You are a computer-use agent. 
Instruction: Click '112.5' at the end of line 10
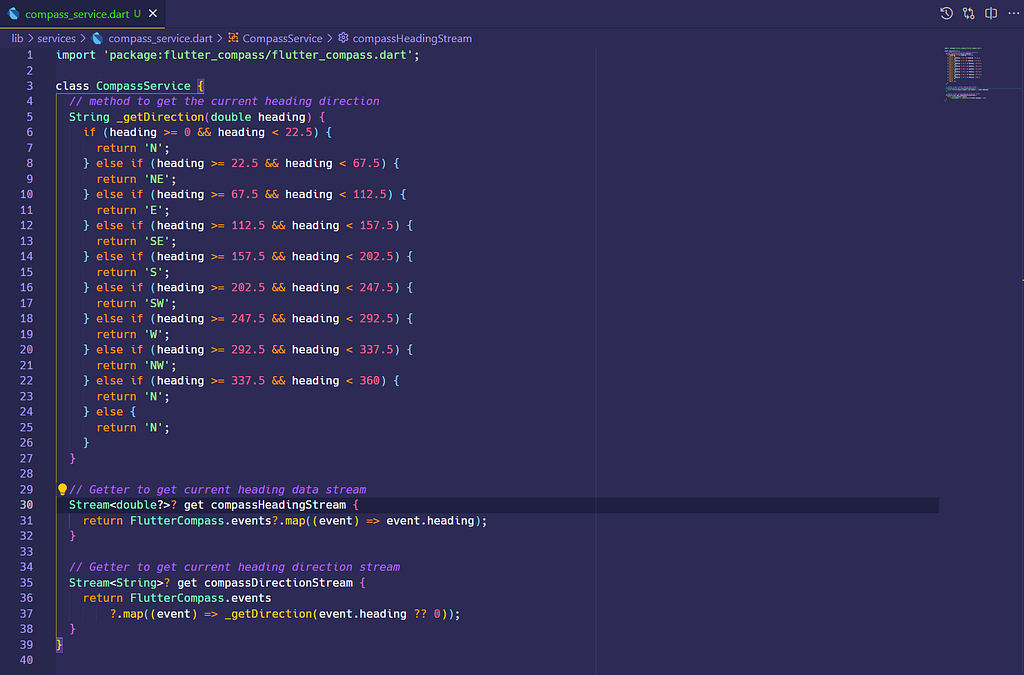(370, 195)
